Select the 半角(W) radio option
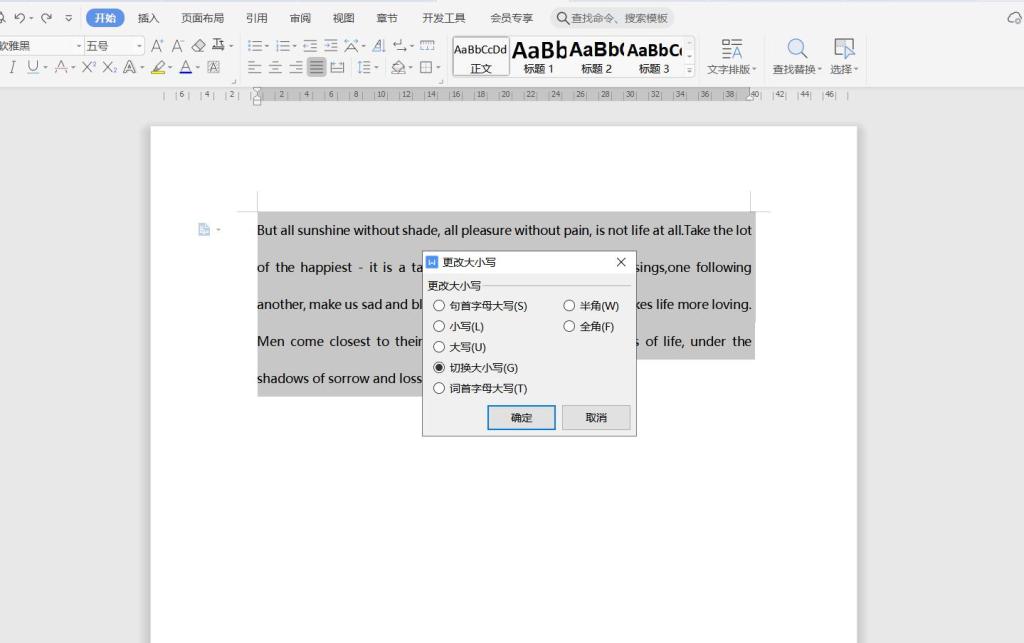The height and width of the screenshot is (643, 1024). [x=569, y=306]
